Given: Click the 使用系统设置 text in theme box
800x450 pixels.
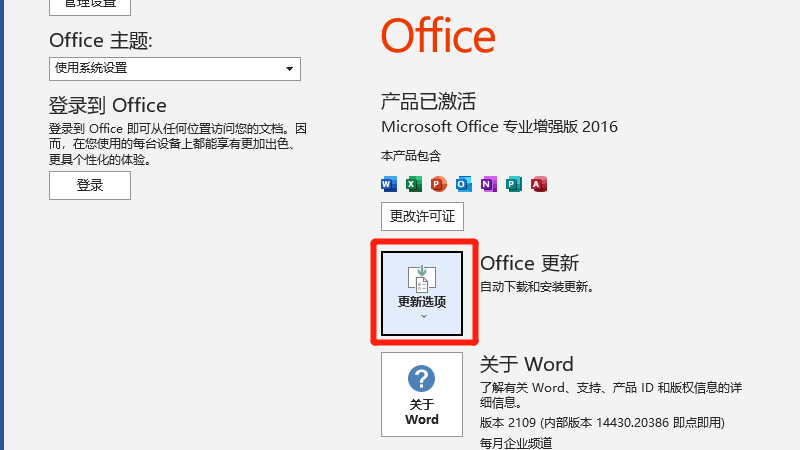Looking at the screenshot, I should (x=92, y=69).
